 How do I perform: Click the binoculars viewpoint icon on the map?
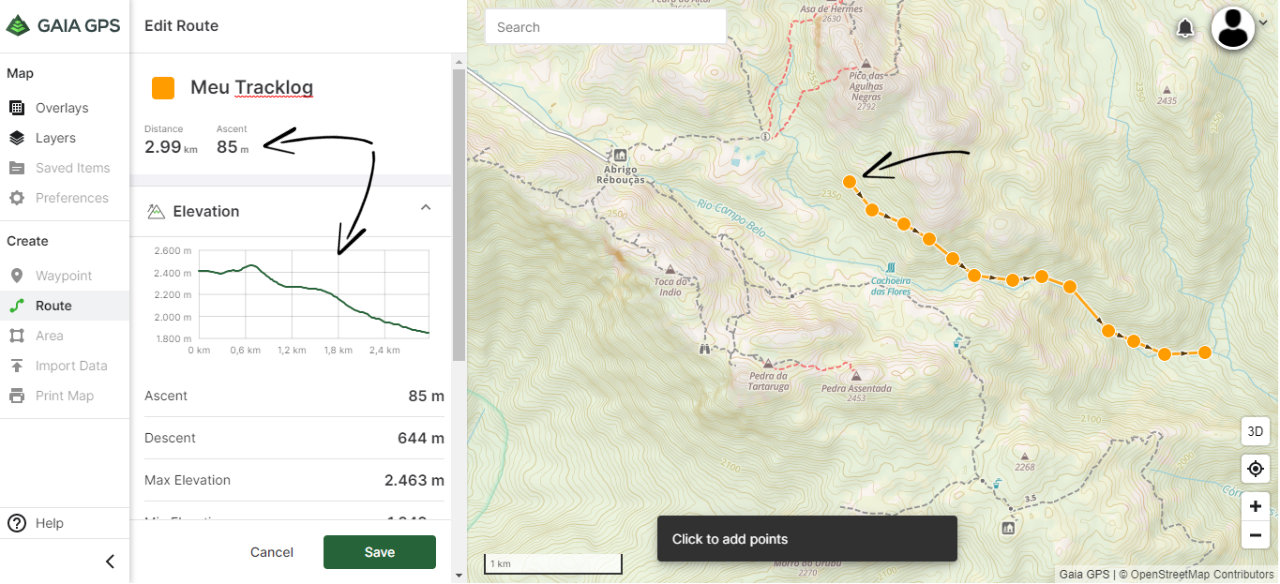point(707,349)
